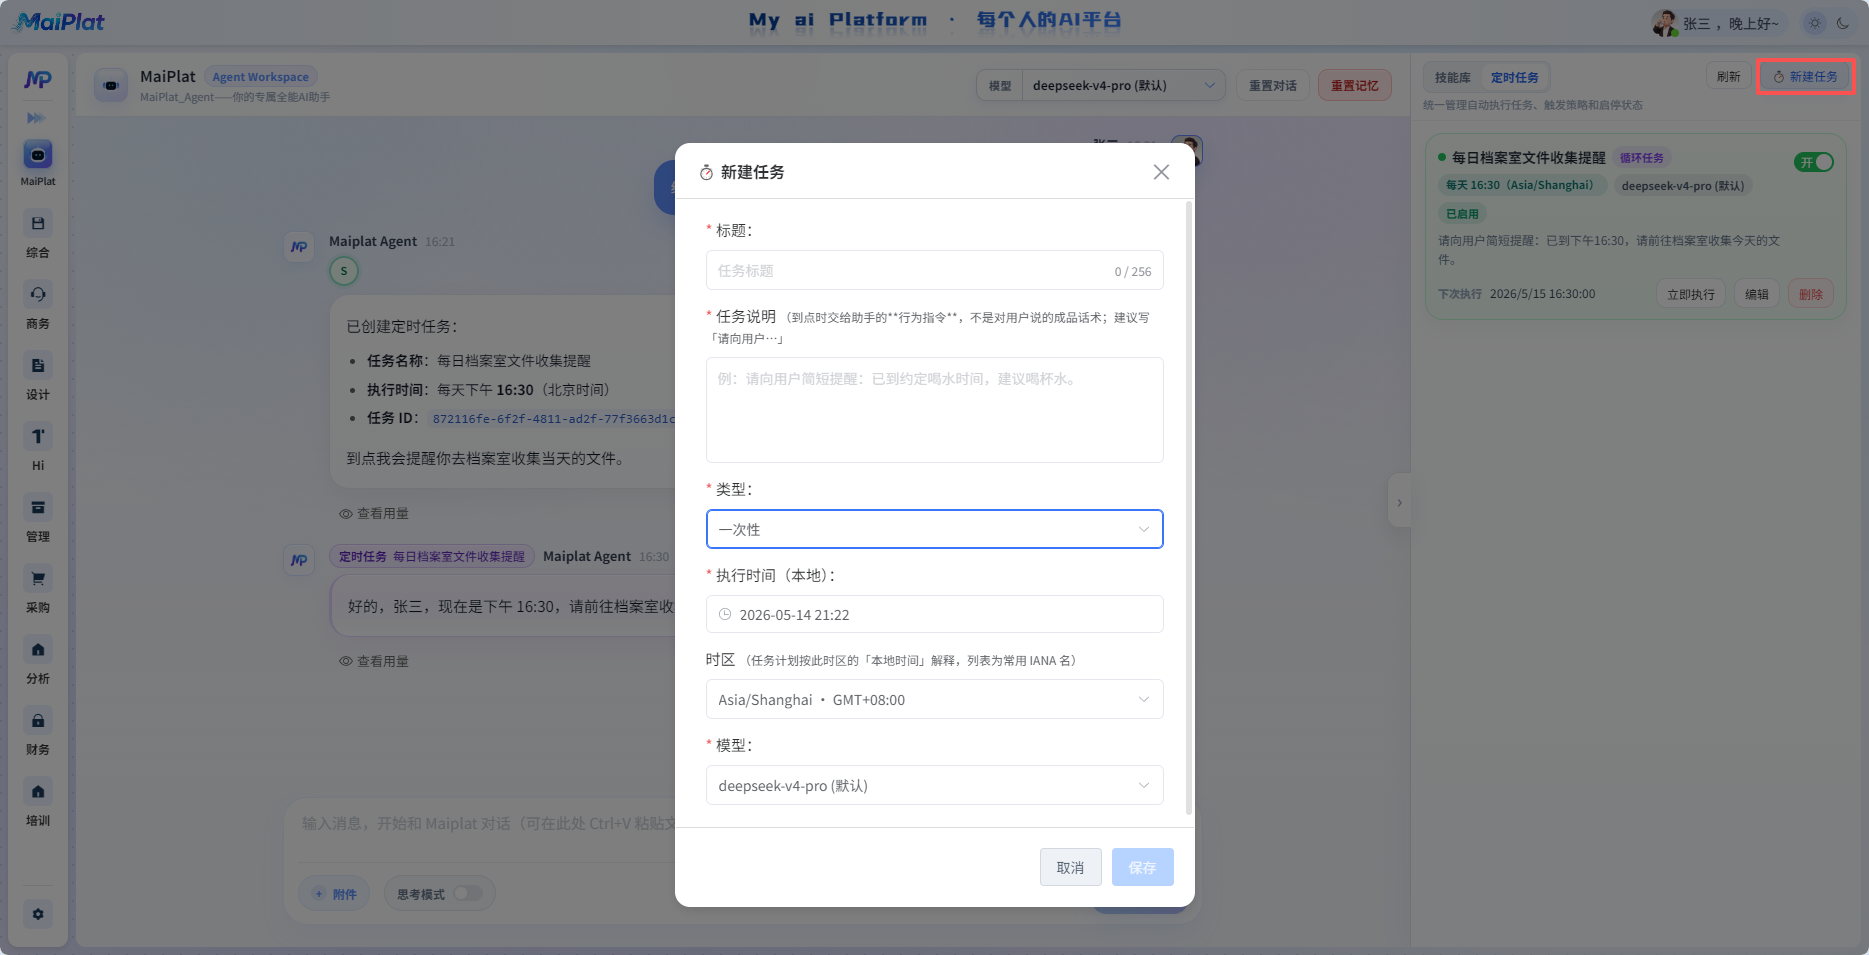
Task: Click 编辑 on the task card
Action: [x=1756, y=294]
